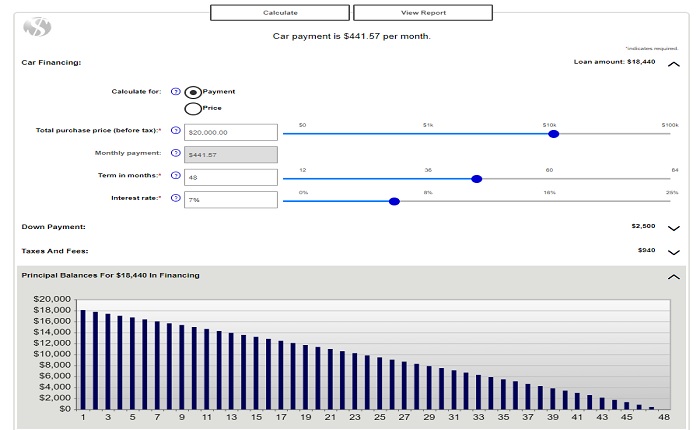Open help icon for Total purchase price
The height and width of the screenshot is (430, 700).
175,130
